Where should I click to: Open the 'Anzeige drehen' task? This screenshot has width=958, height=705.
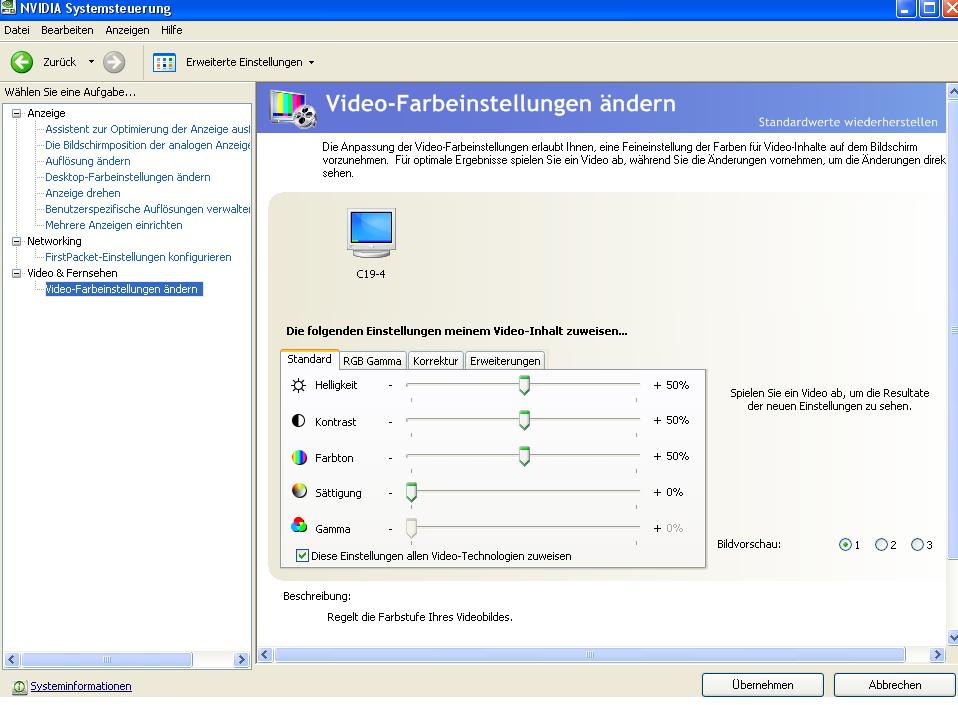(83, 192)
